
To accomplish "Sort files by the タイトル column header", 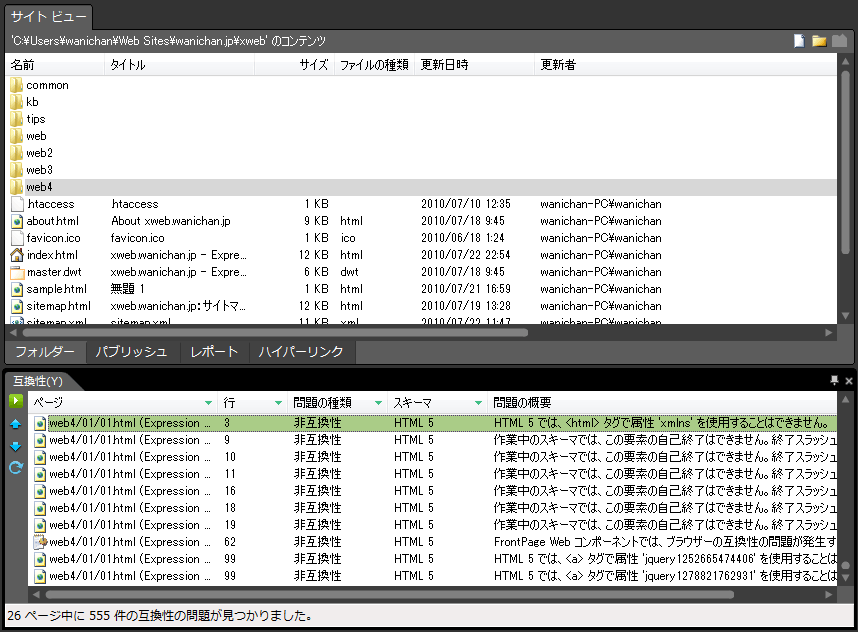I will pyautogui.click(x=179, y=65).
